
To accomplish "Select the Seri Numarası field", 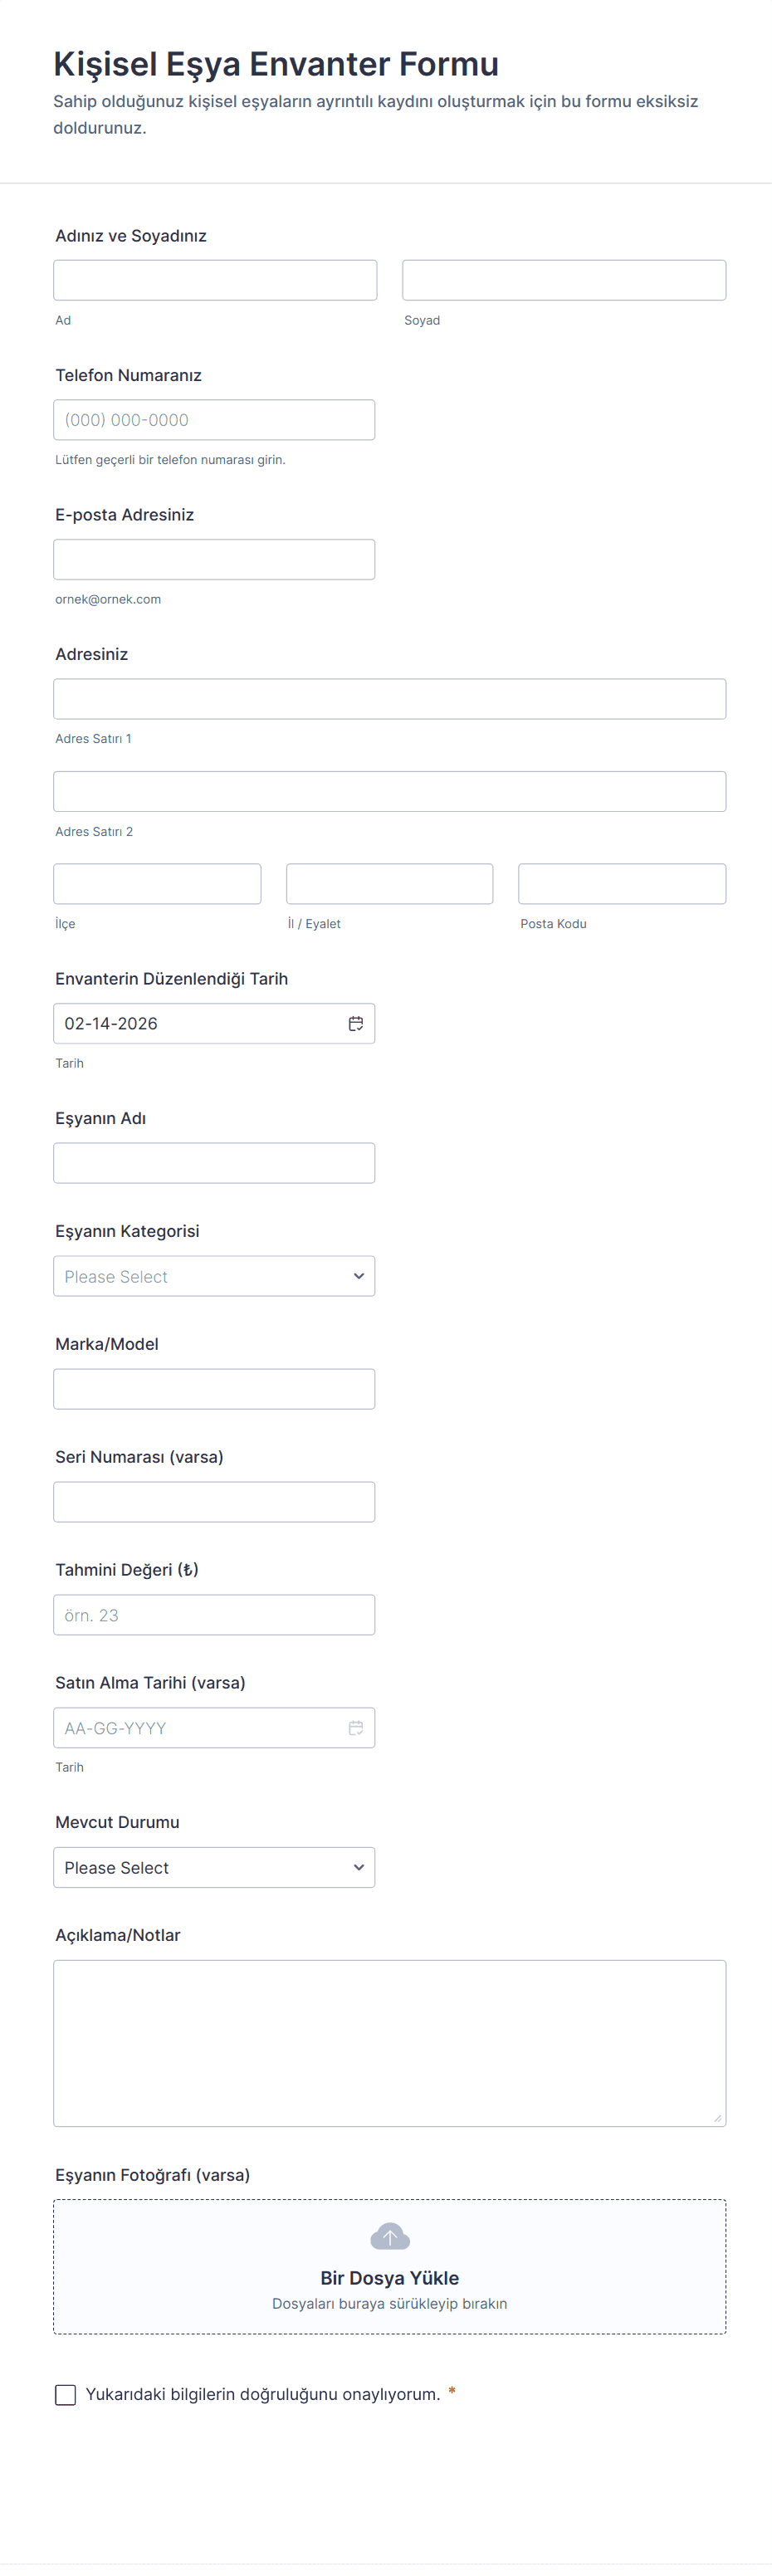I will [x=214, y=1502].
